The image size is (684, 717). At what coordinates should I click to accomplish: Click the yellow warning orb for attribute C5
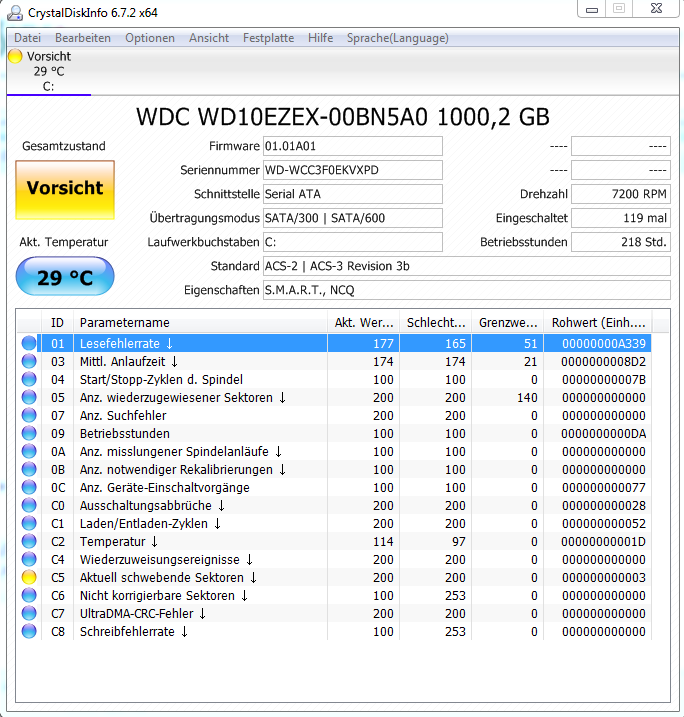click(x=29, y=577)
